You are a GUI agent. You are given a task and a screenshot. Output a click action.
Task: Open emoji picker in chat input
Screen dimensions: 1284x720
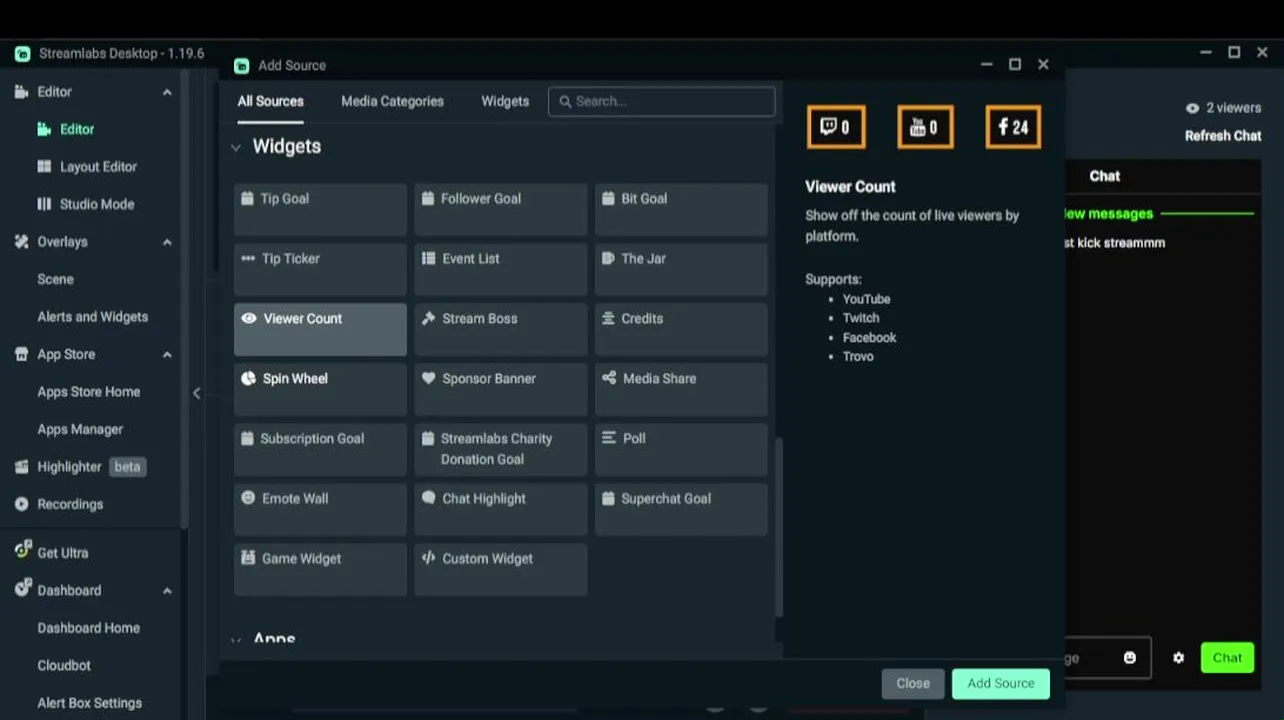pos(1130,658)
